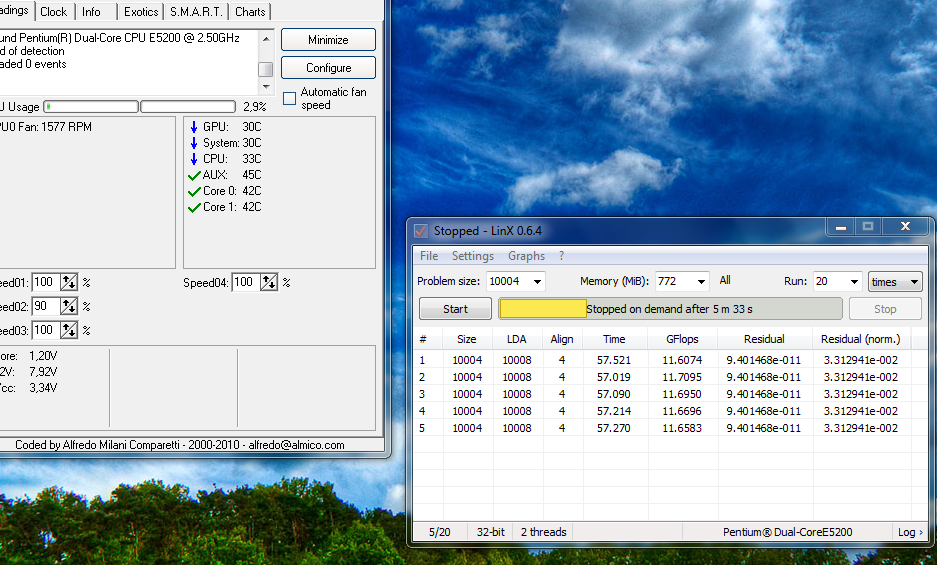Click the green checkmark beside Core 0
937x565 pixels.
click(x=194, y=191)
